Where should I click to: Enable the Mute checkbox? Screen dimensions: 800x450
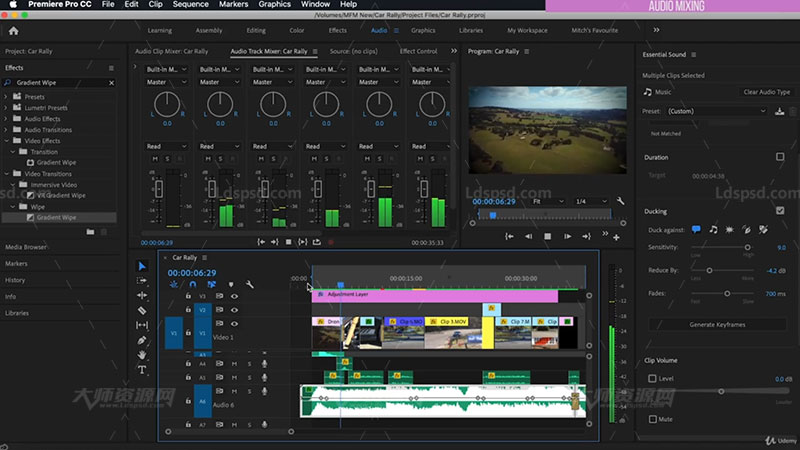point(653,419)
